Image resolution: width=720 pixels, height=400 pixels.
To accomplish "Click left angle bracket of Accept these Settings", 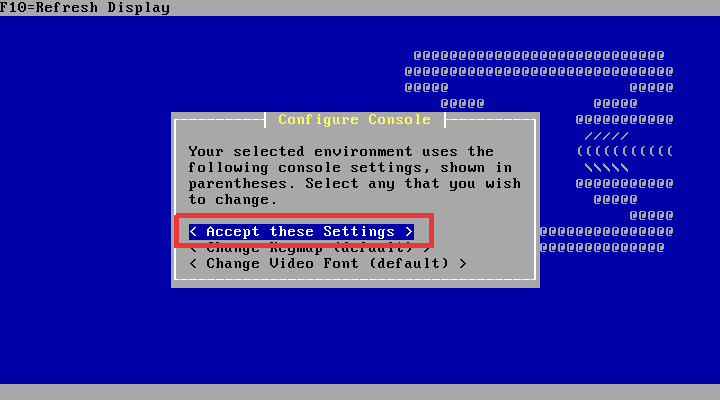I will [193, 231].
